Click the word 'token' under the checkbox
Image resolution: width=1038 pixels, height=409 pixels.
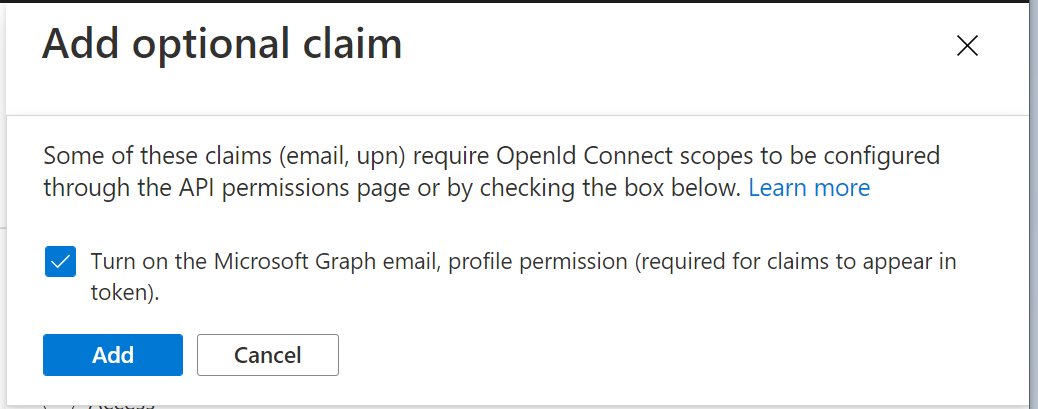pos(122,294)
